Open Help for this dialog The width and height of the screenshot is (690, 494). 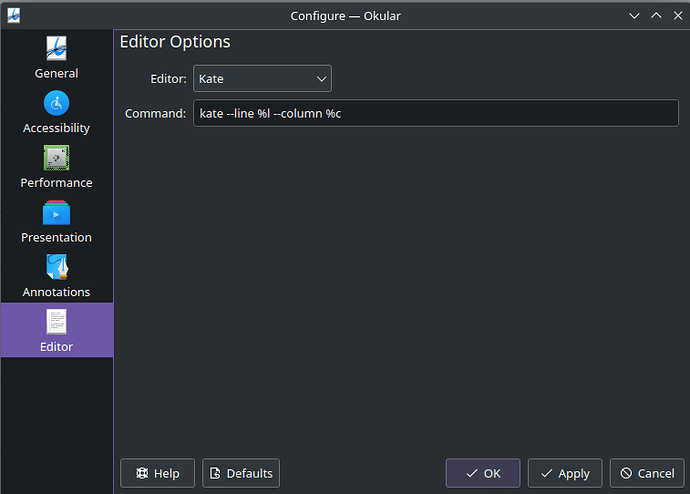158,473
